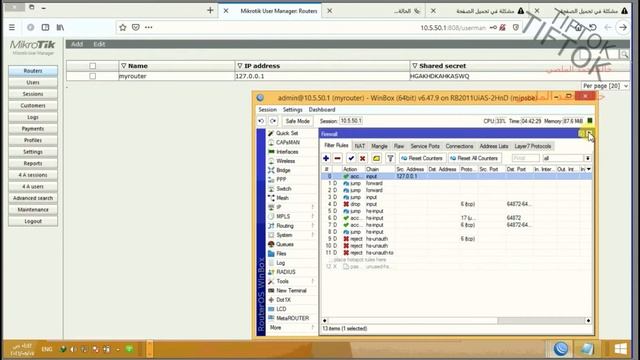
Task: Open Bridge in WinBox sidebar
Action: click(283, 170)
